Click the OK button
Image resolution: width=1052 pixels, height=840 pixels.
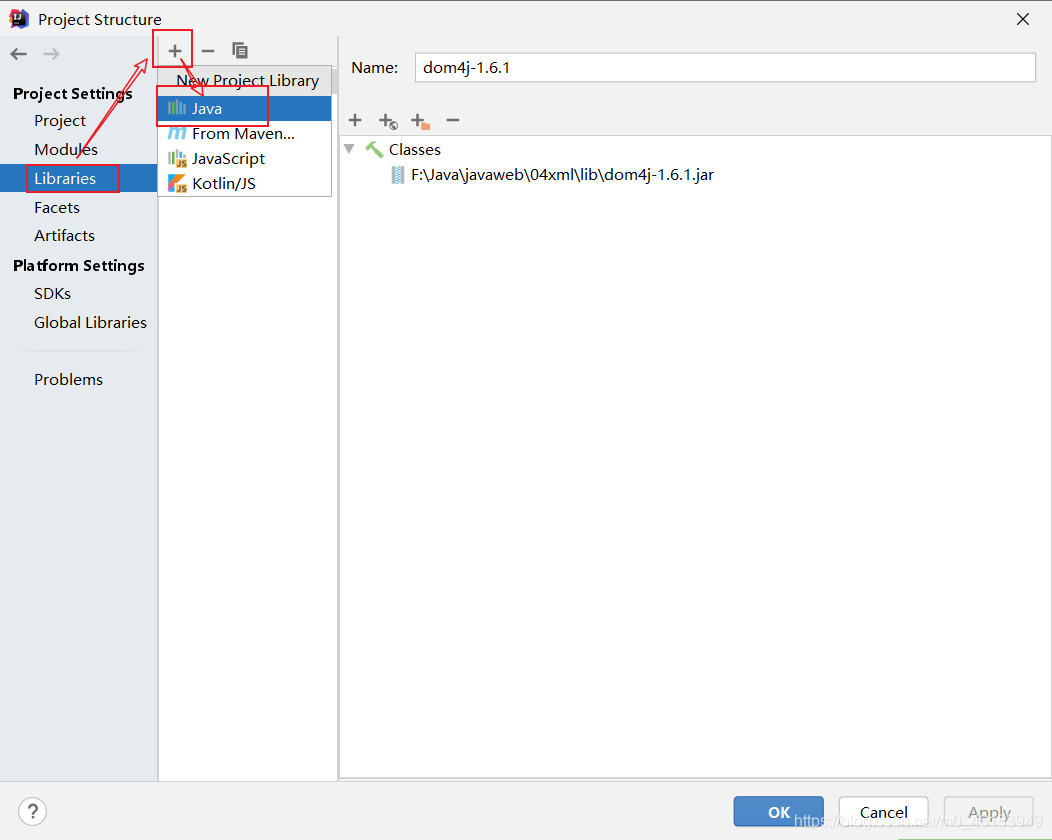pos(778,812)
